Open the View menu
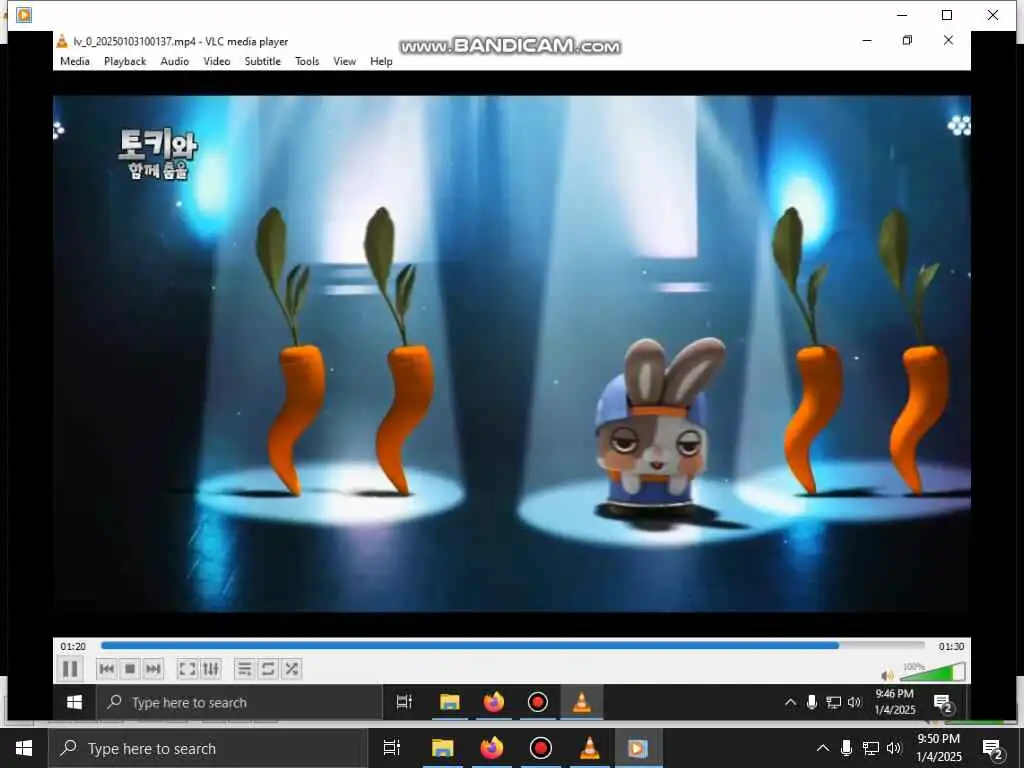This screenshot has height=768, width=1024. [x=344, y=61]
